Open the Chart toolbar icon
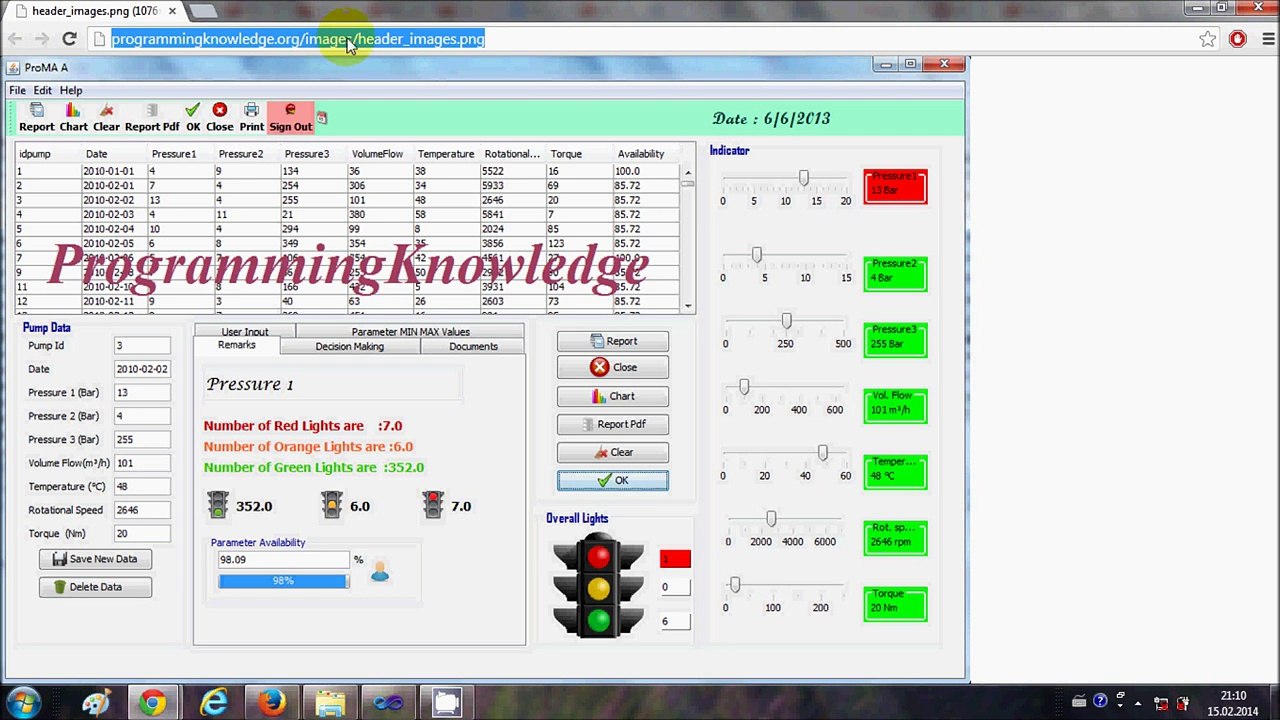The image size is (1280, 720). (73, 117)
